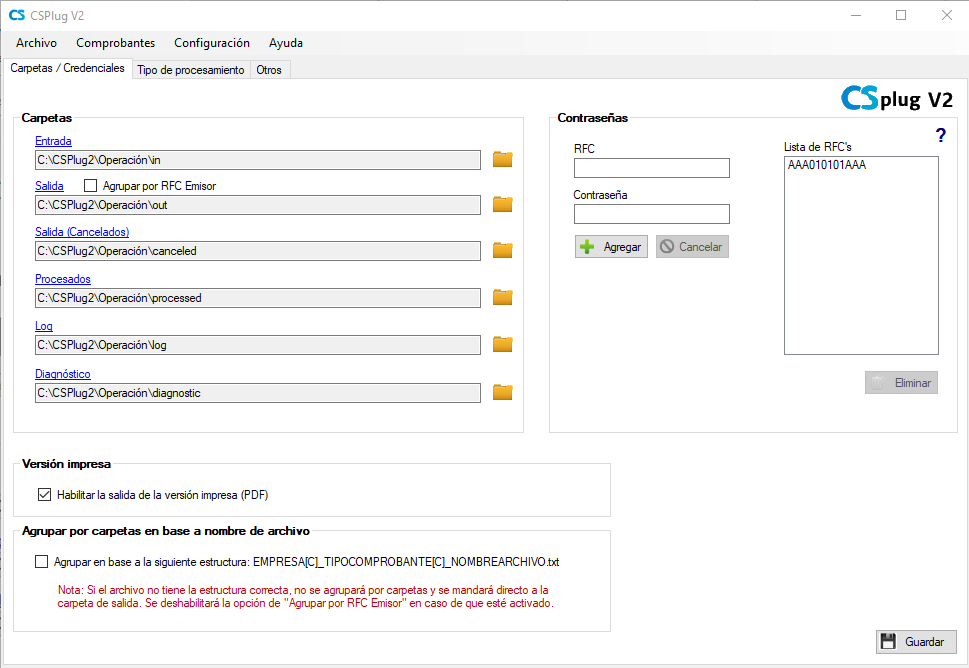Select AAA010101AAA in the RFC list
Image resolution: width=969 pixels, height=668 pixels.
(827, 165)
